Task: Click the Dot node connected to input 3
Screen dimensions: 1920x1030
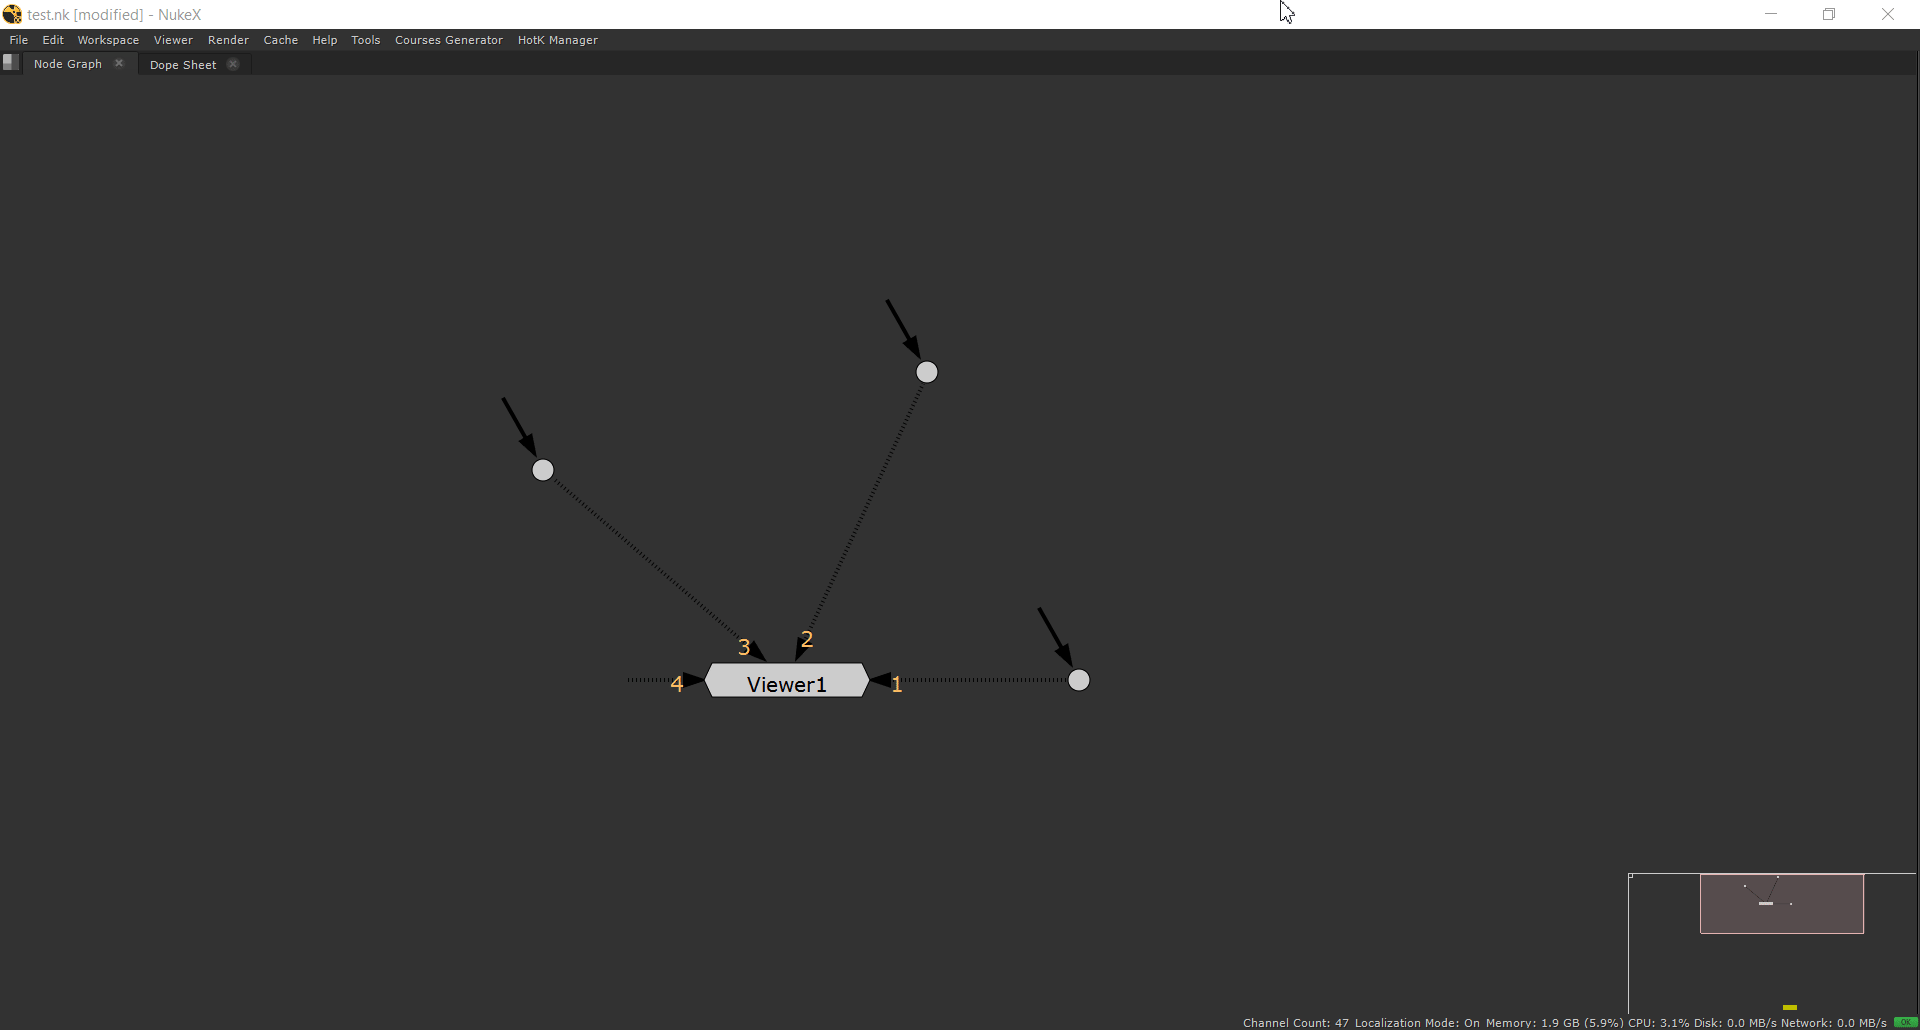Action: pos(542,469)
